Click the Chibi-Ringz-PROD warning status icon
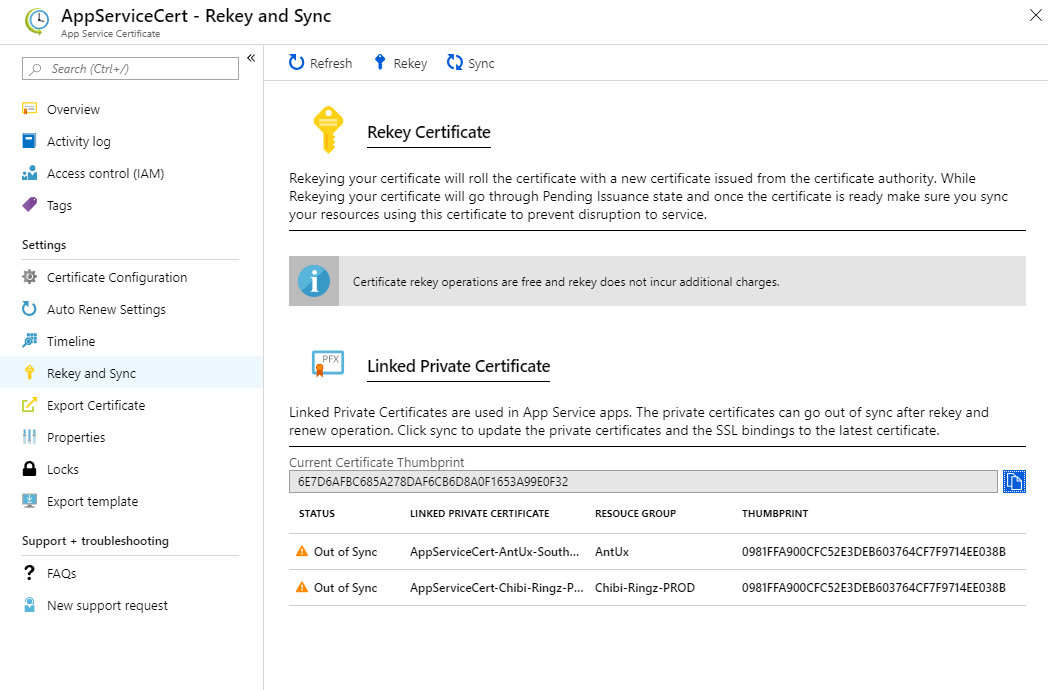This screenshot has width=1048, height=690. (x=302, y=588)
